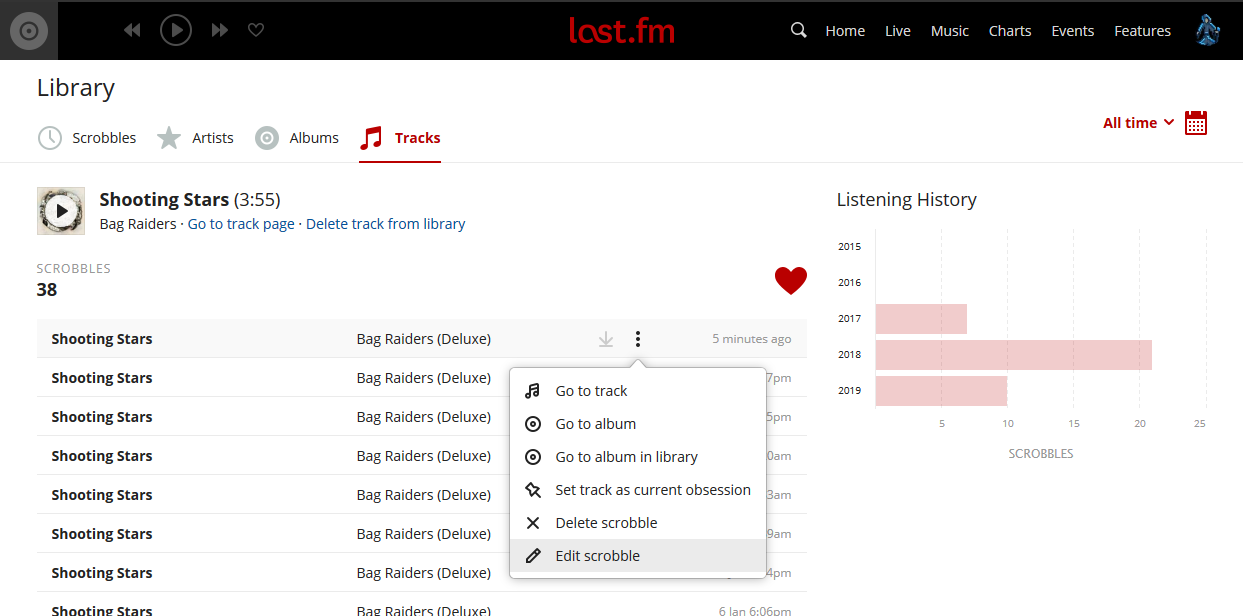Screen dimensions: 1243x616
Task: Click the scrobble count '38'
Action: (x=47, y=290)
